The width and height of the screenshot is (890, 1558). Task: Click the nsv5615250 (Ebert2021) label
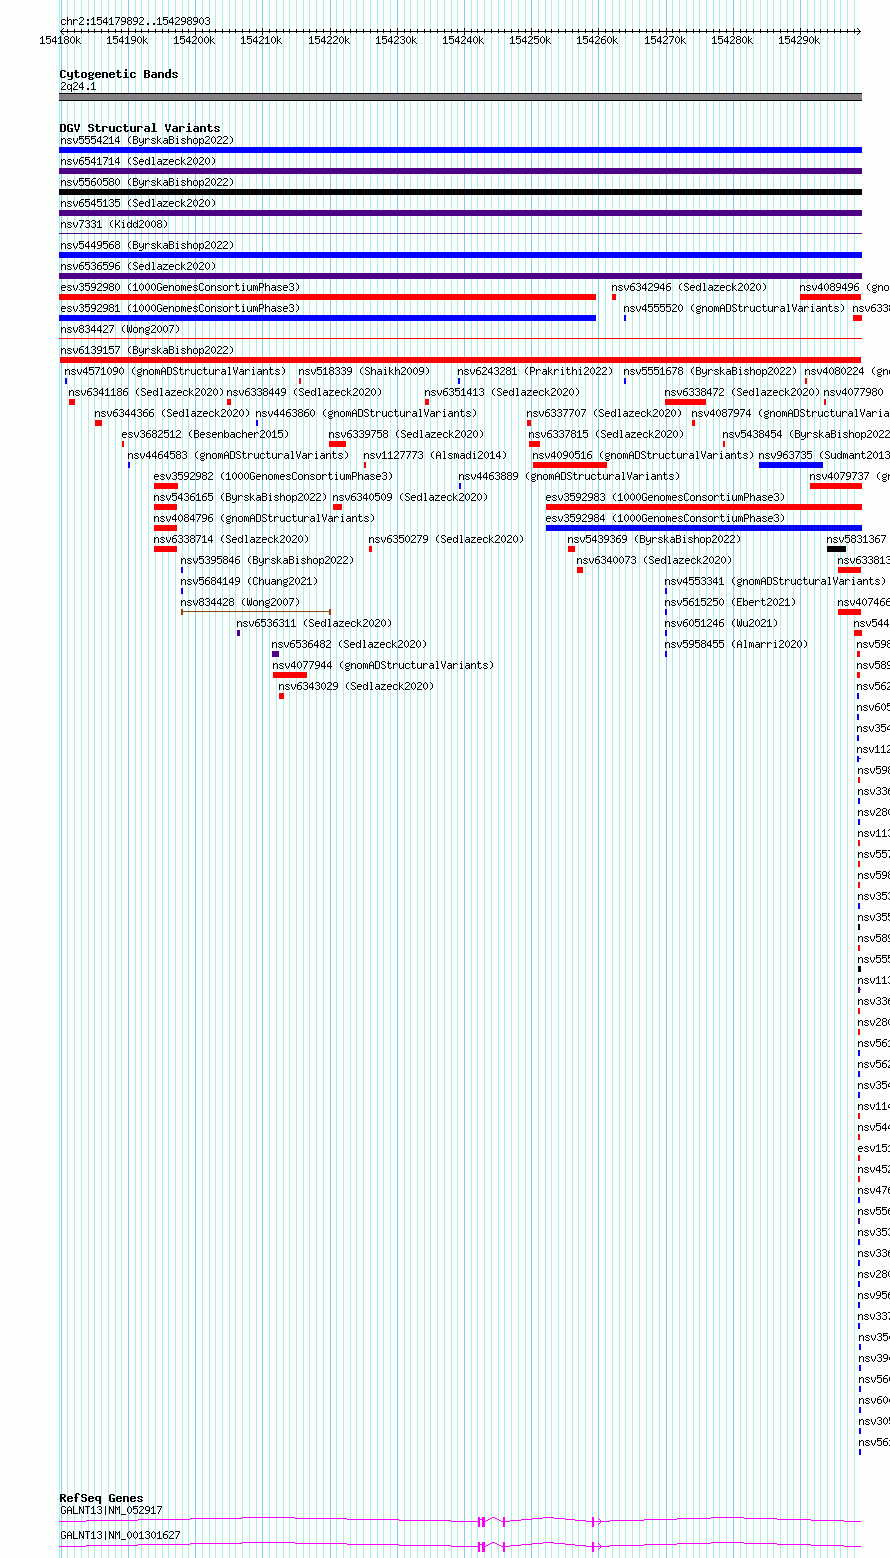730,603
